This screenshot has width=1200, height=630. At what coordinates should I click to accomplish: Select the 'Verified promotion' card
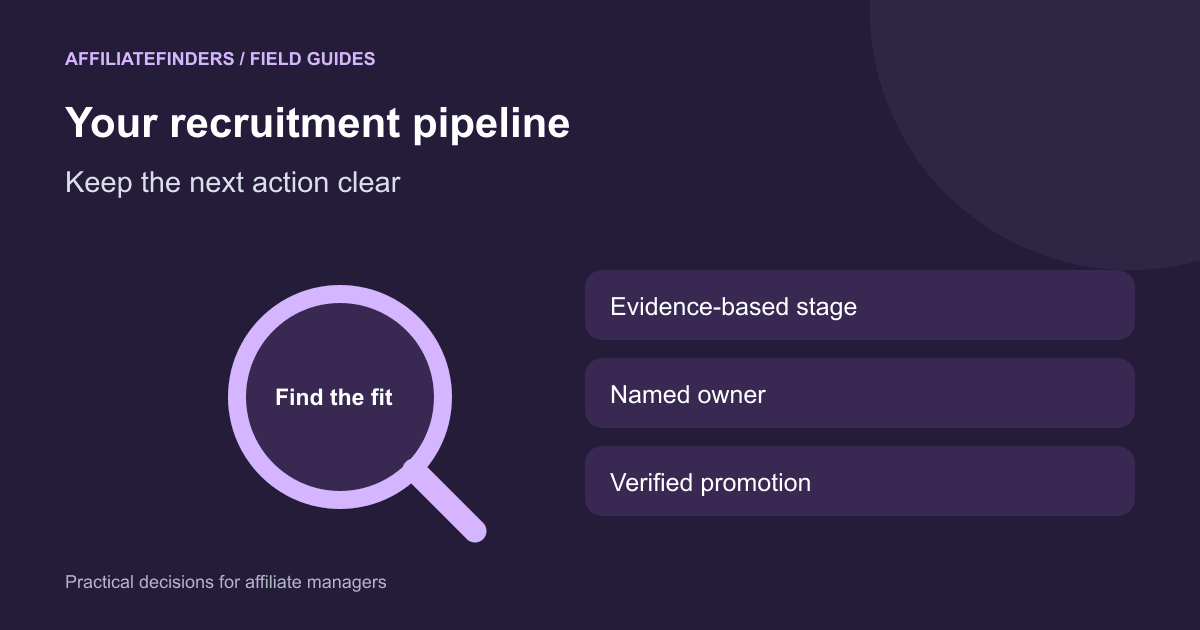[860, 481]
